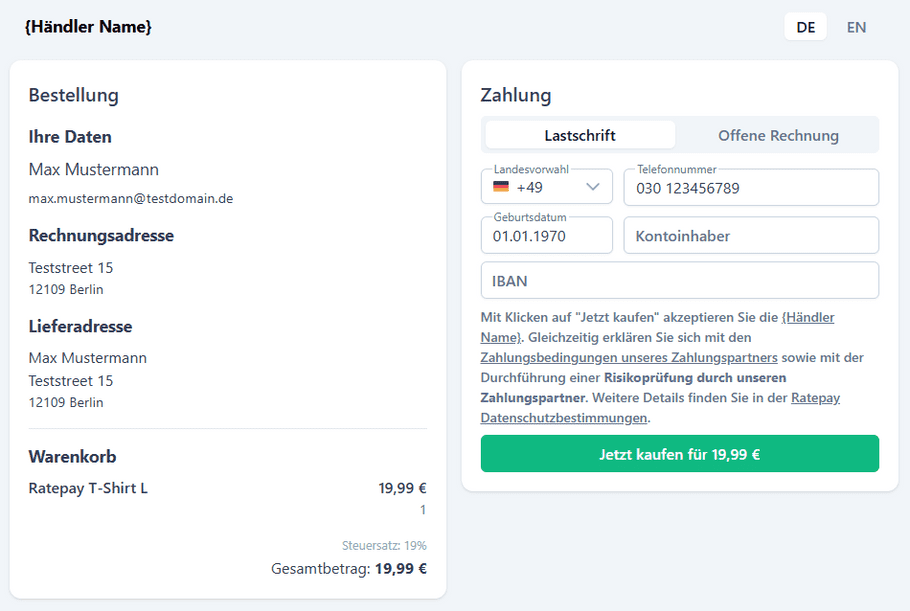The height and width of the screenshot is (611, 910).
Task: Focus the Telefonnummer input field
Action: pyautogui.click(x=751, y=187)
